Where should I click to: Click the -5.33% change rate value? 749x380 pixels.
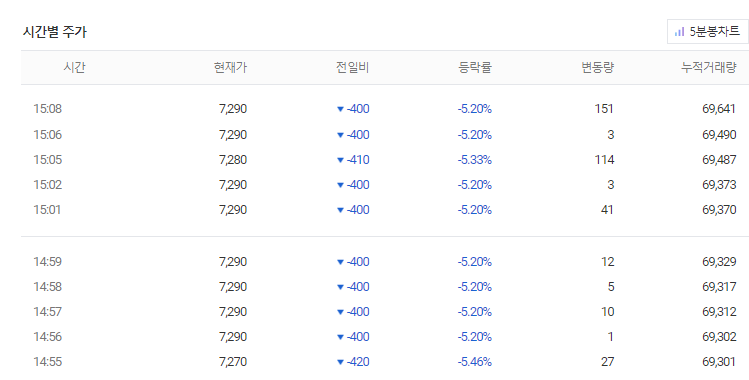tap(474, 159)
